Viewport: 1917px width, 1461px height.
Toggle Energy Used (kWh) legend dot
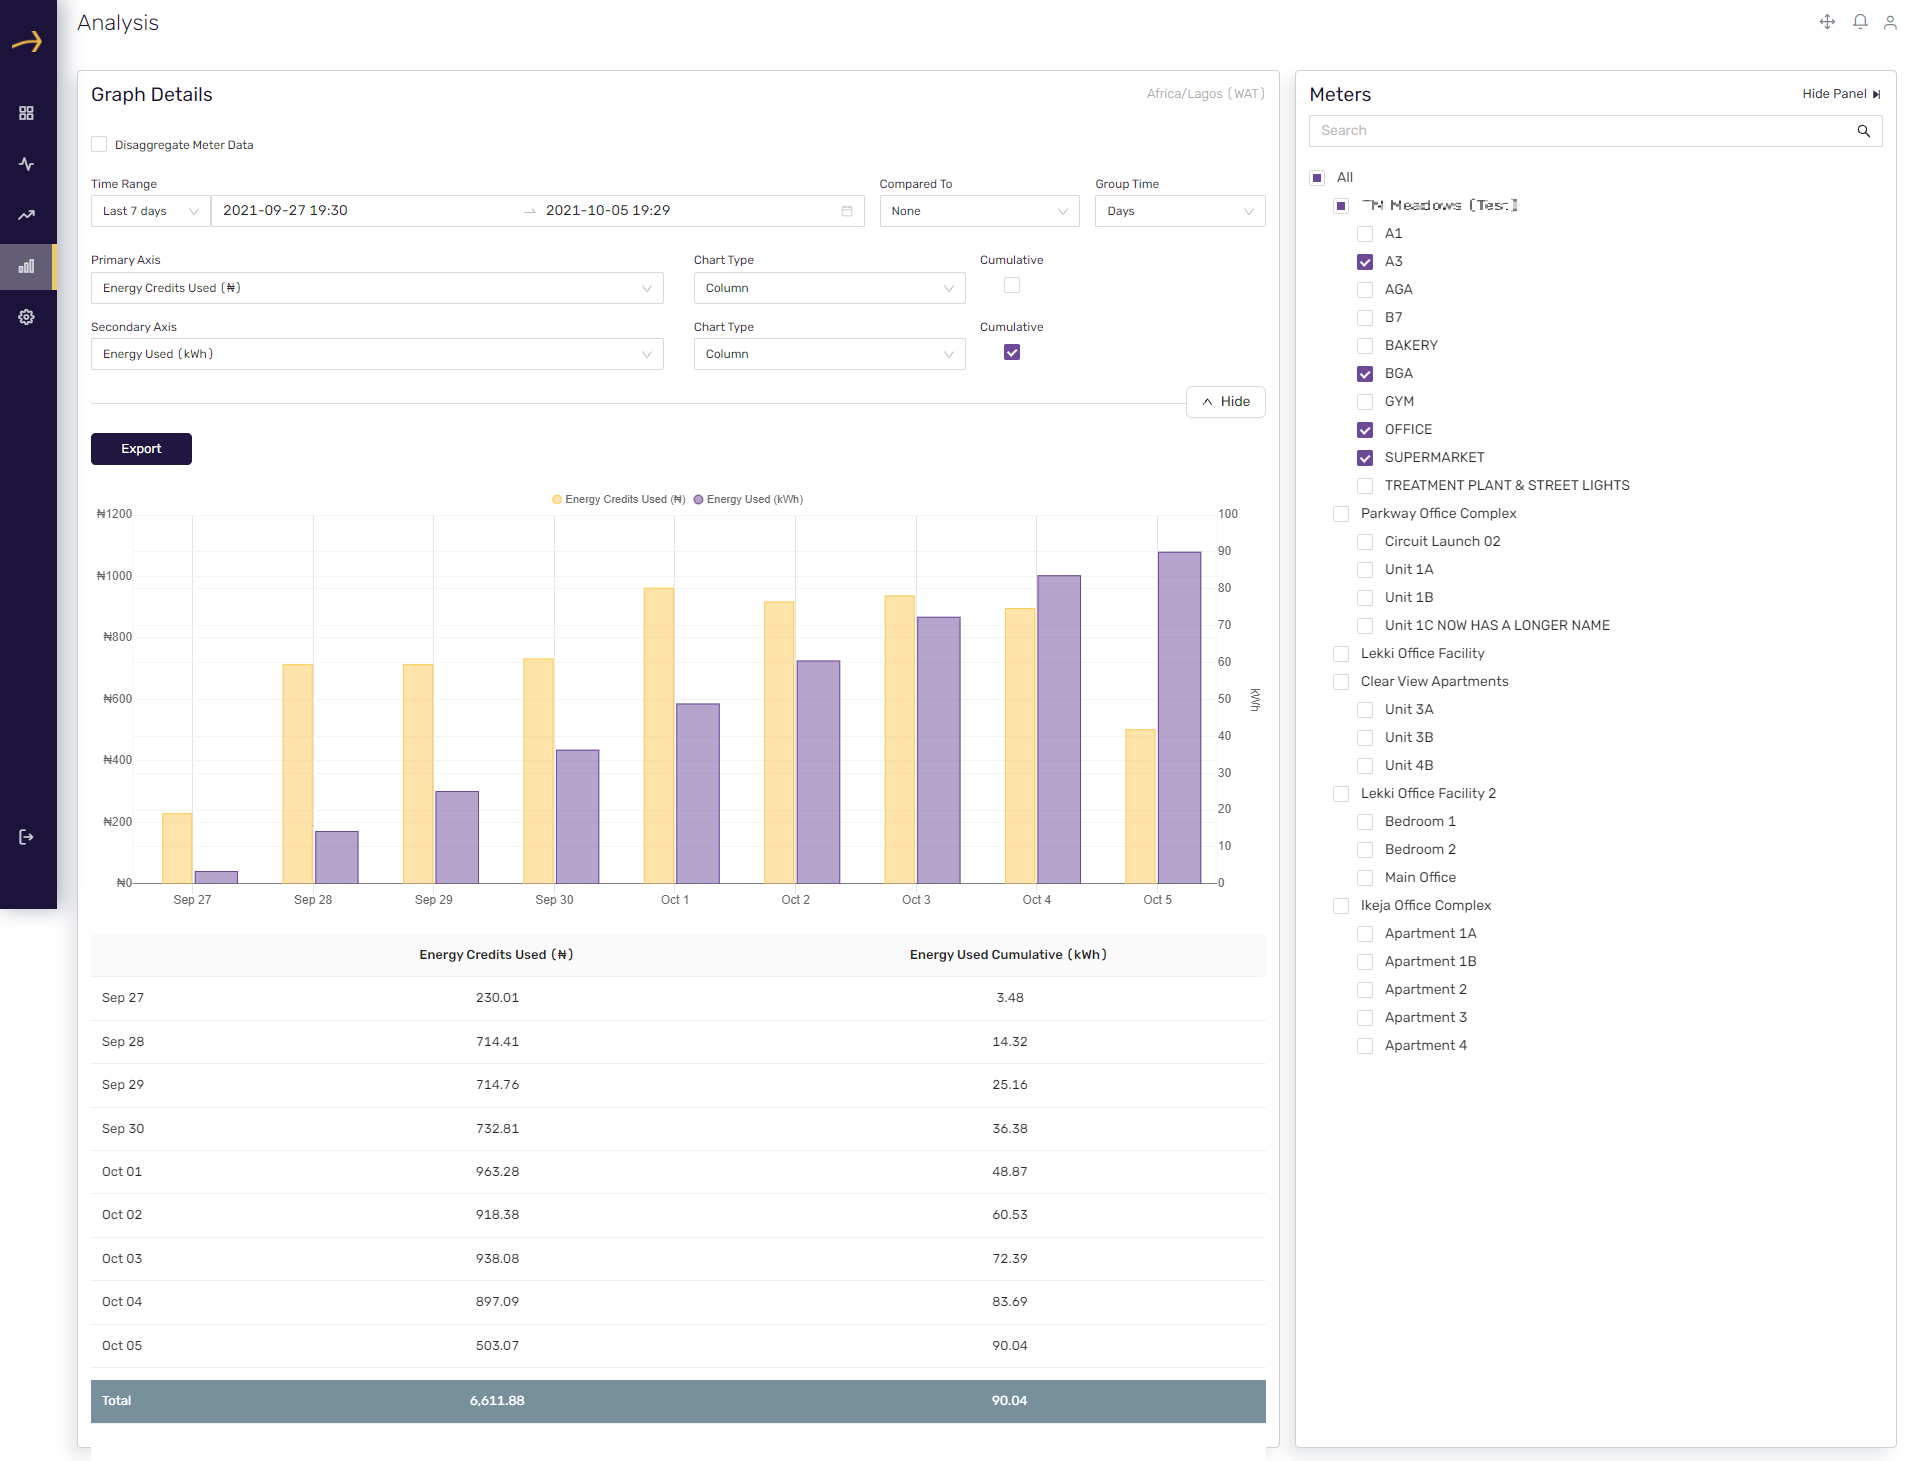(x=699, y=500)
